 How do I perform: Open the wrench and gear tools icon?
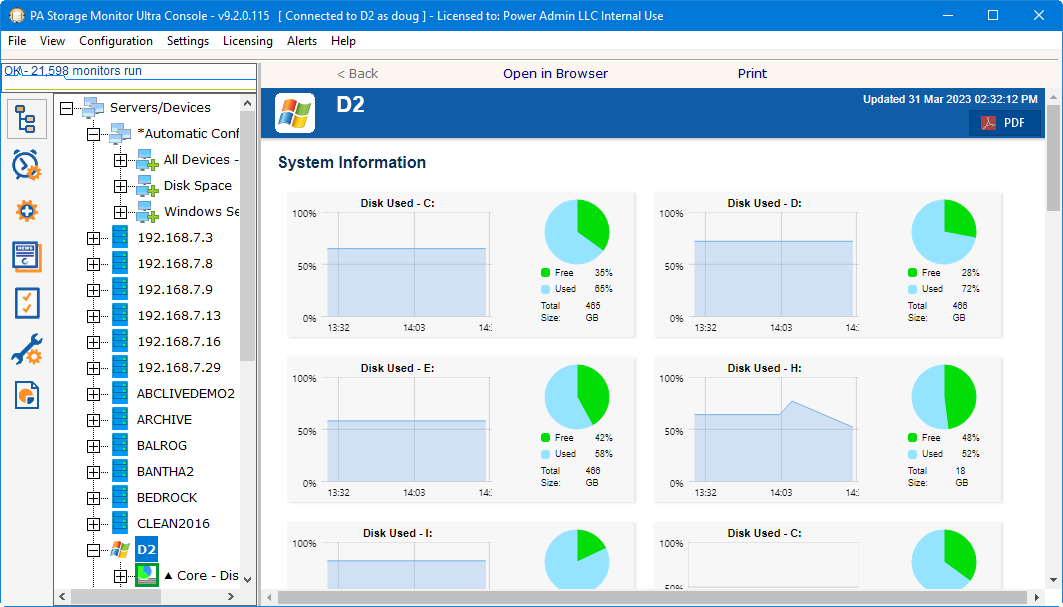pos(26,349)
